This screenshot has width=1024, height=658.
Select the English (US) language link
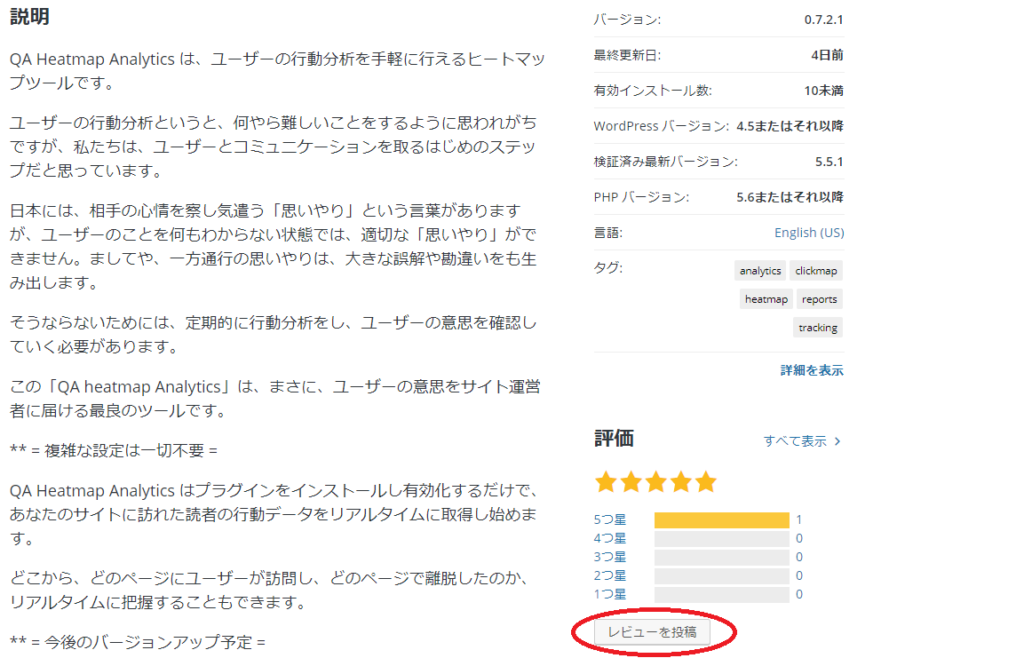(x=809, y=232)
